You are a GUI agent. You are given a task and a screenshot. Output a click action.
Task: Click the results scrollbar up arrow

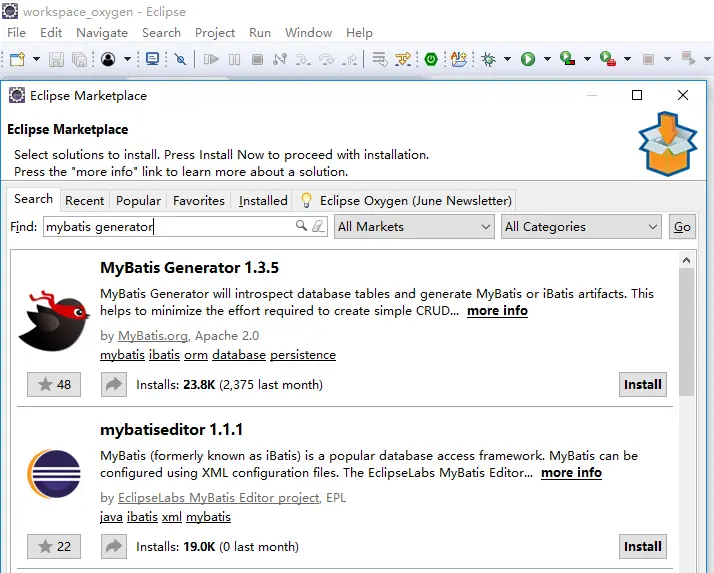[686, 261]
